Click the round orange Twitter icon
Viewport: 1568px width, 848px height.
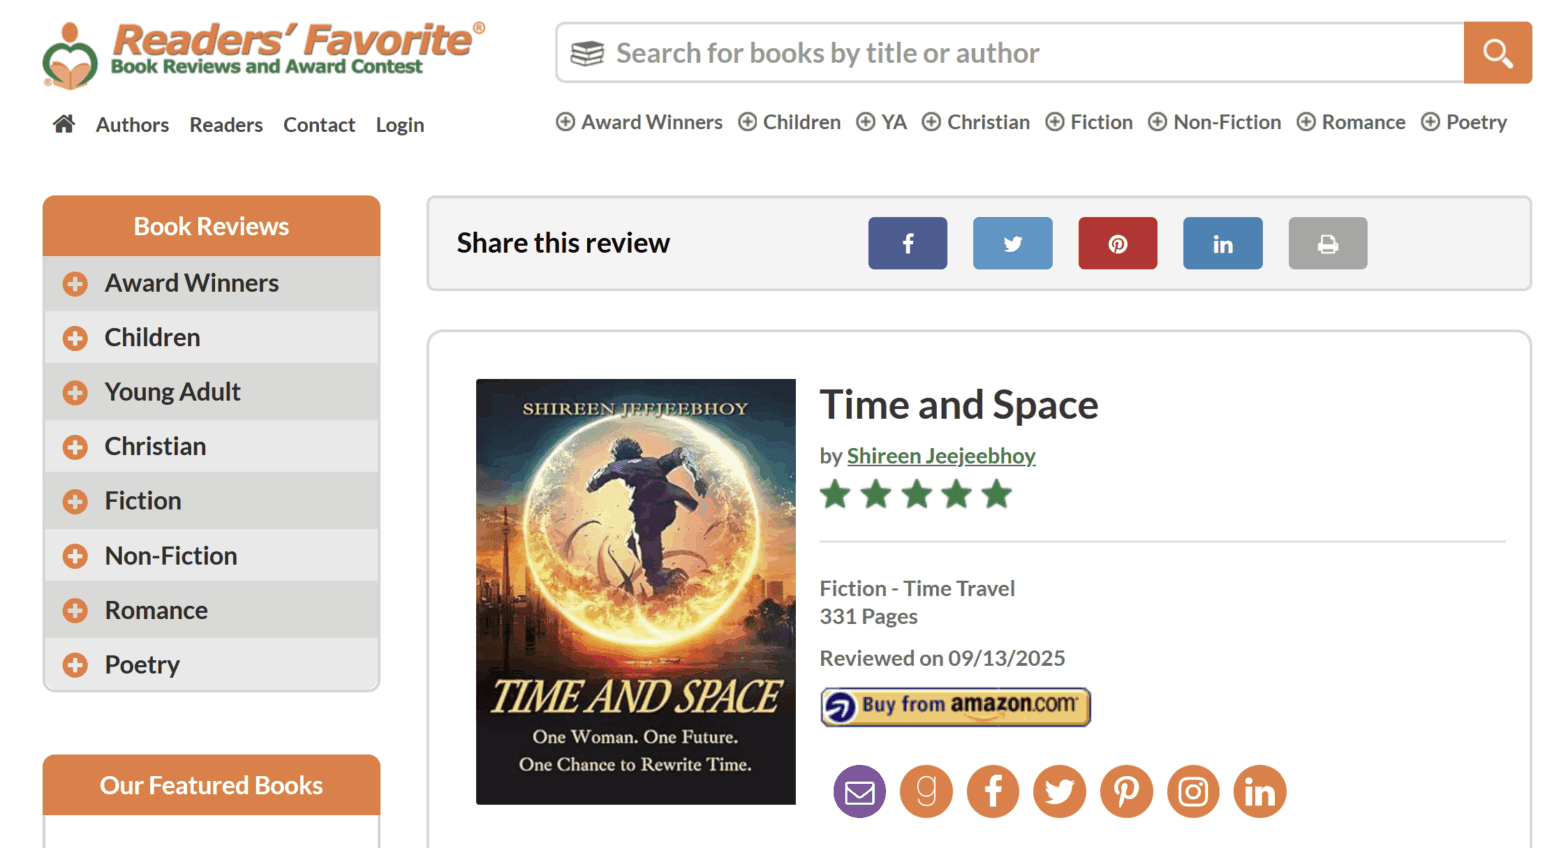pos(1060,792)
